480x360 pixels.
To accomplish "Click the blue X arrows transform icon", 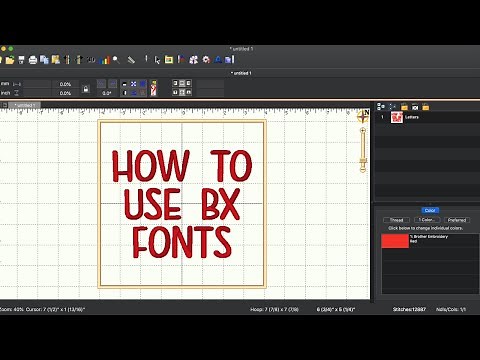I will 133,84.
